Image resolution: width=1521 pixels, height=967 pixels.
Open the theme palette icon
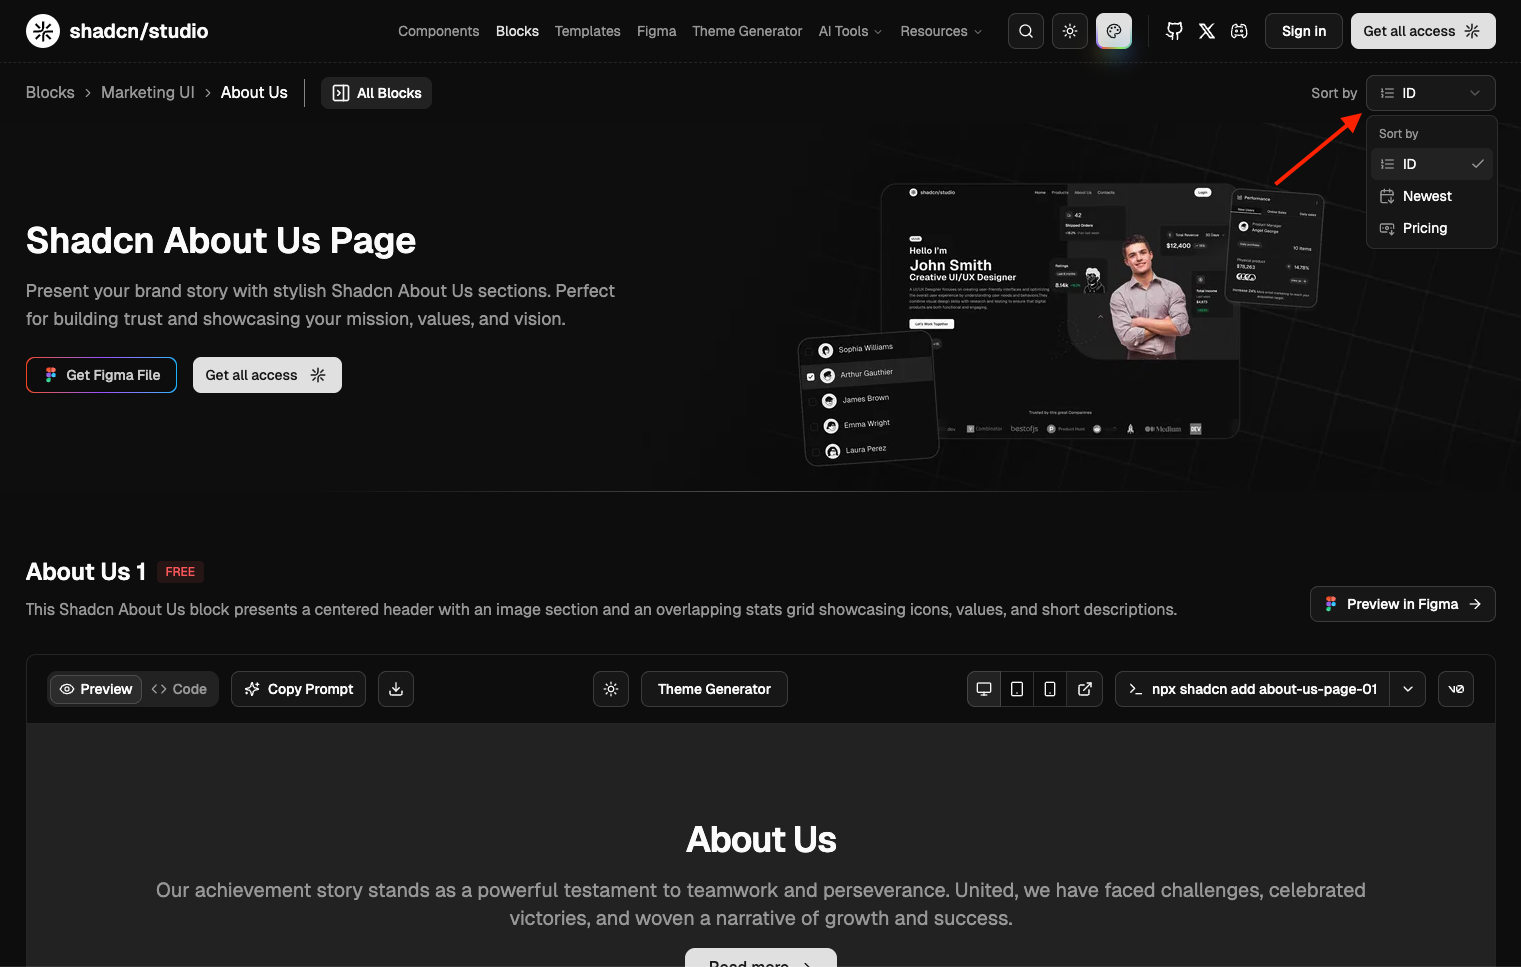[x=1114, y=31]
